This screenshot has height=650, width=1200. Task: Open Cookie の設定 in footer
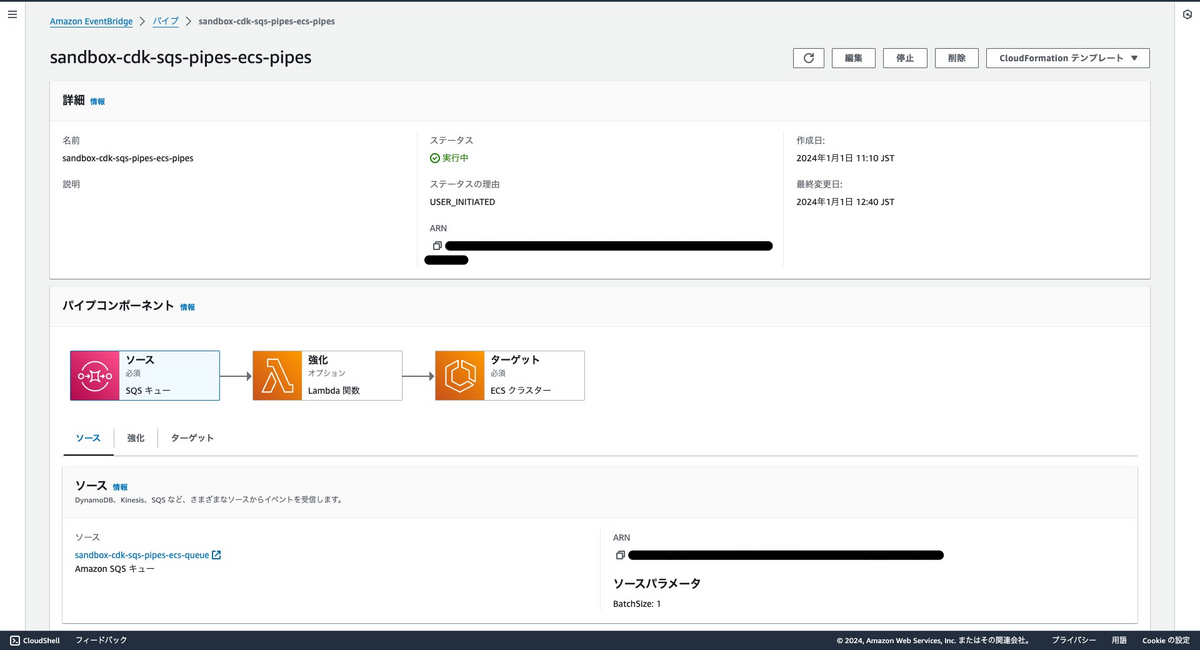[1166, 640]
